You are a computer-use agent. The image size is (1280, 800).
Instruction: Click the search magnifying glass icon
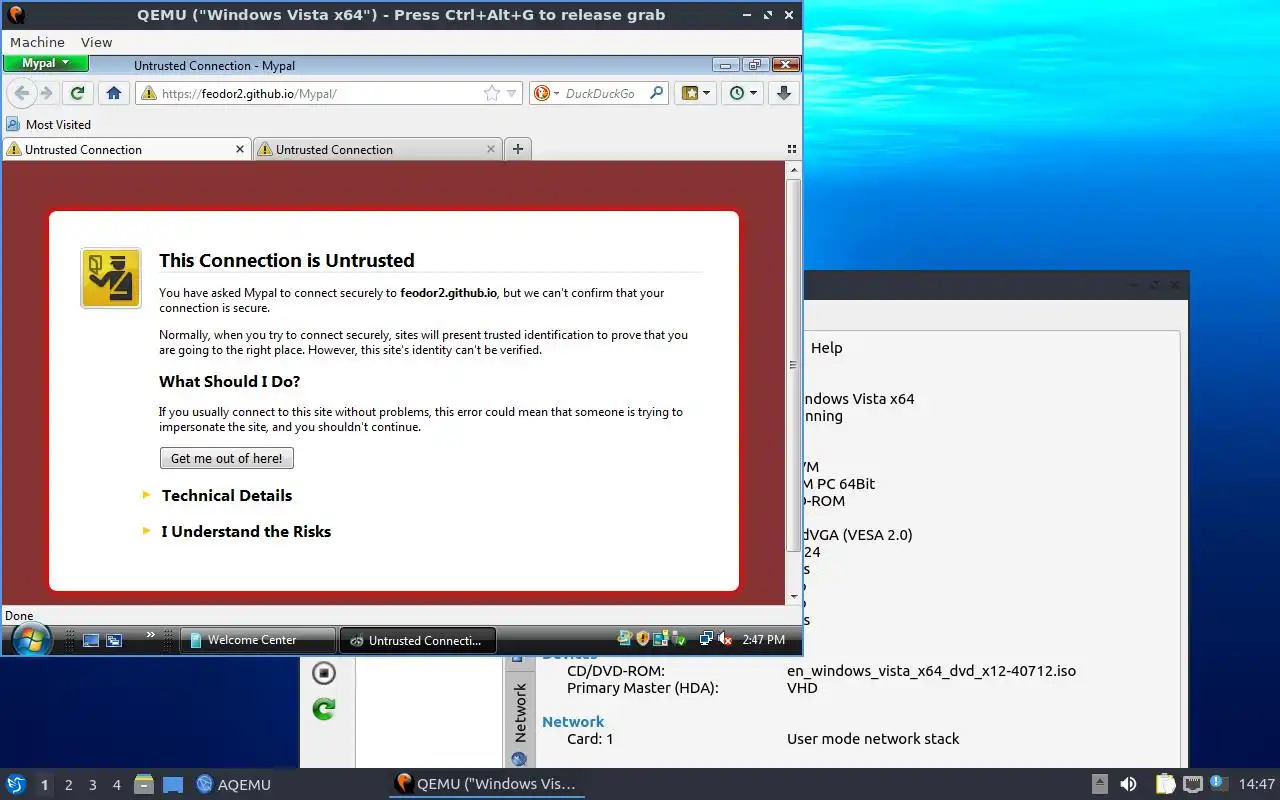pyautogui.click(x=656, y=93)
